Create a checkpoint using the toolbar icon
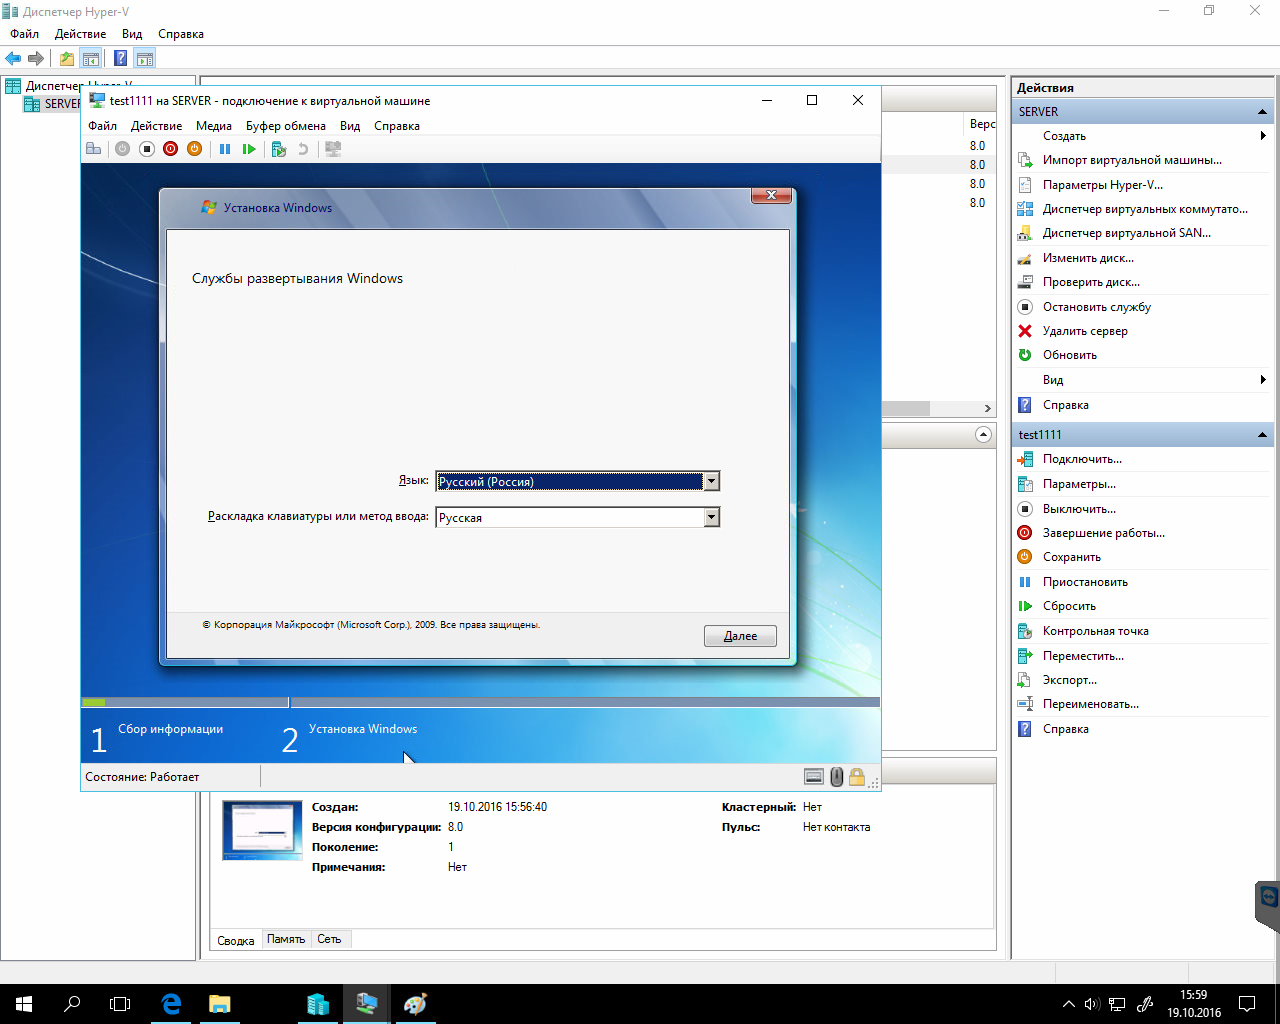Image resolution: width=1280 pixels, height=1024 pixels. 279,149
